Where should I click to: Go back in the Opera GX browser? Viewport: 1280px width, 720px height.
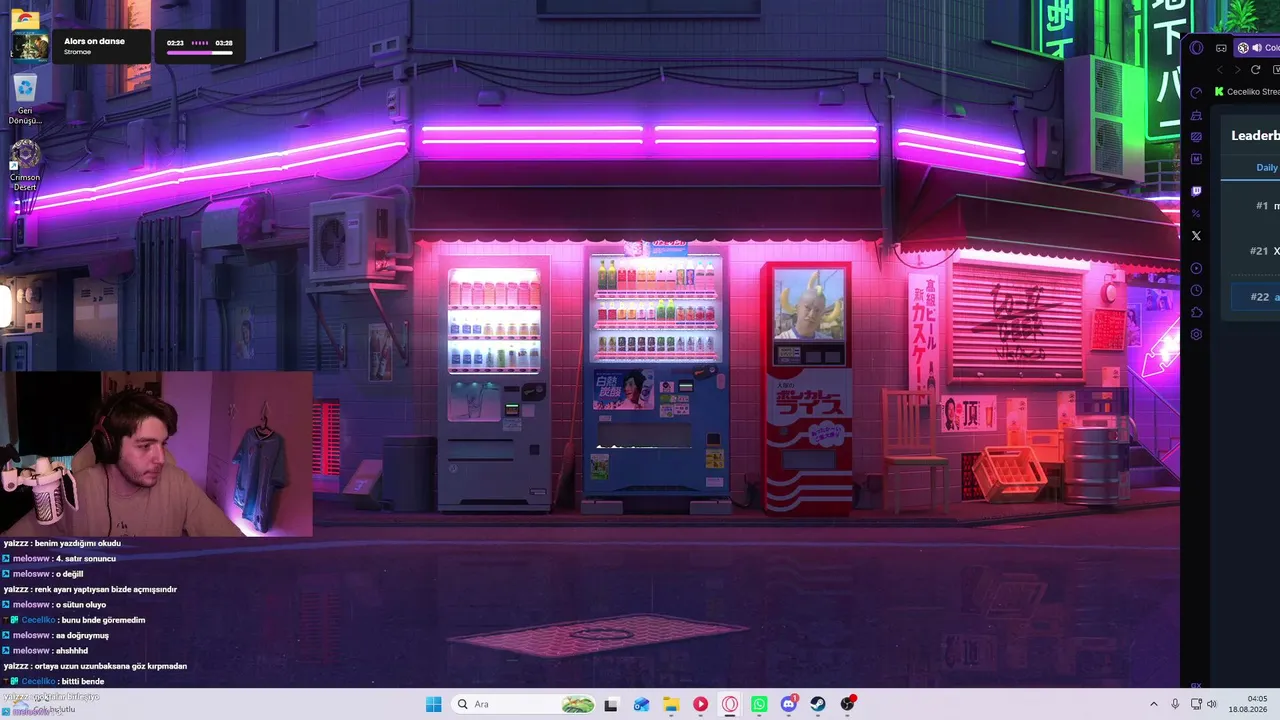point(1220,70)
